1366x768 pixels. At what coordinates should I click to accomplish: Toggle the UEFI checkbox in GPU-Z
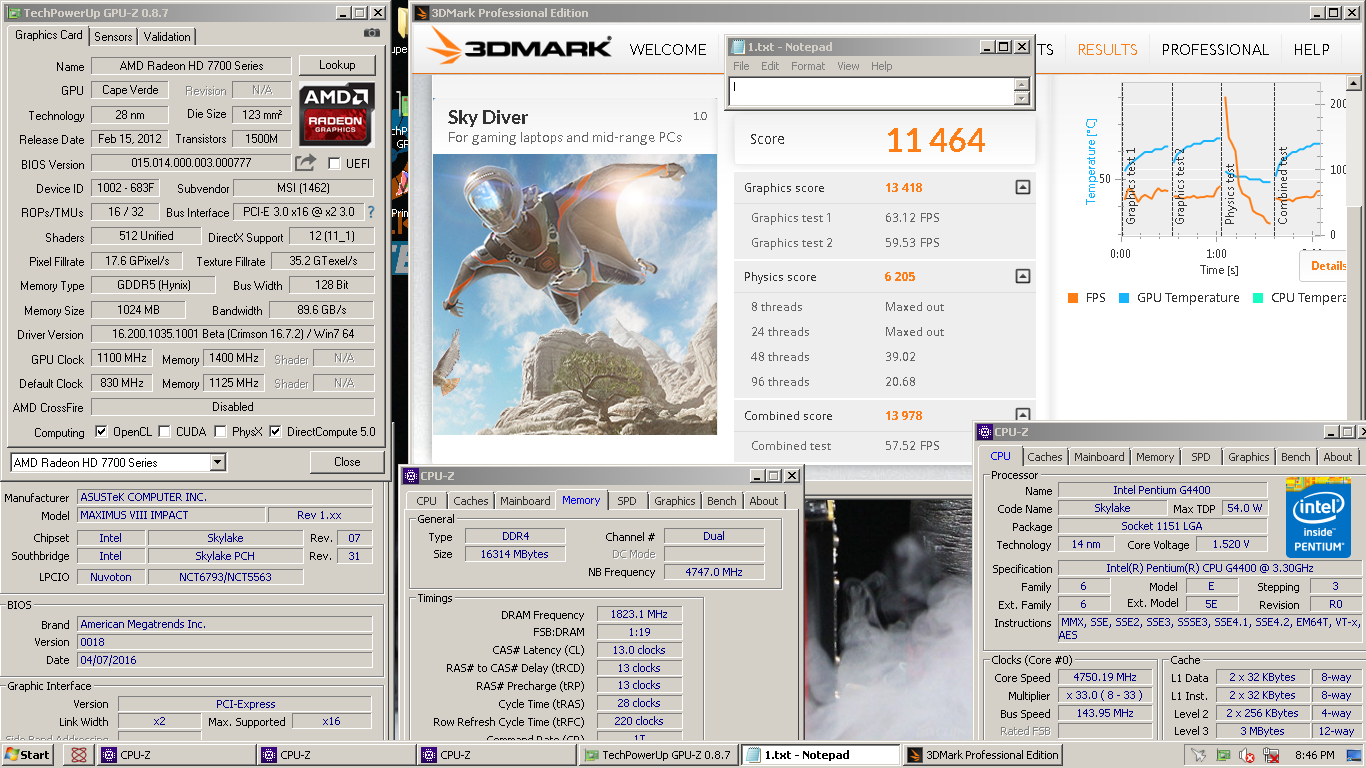(334, 163)
